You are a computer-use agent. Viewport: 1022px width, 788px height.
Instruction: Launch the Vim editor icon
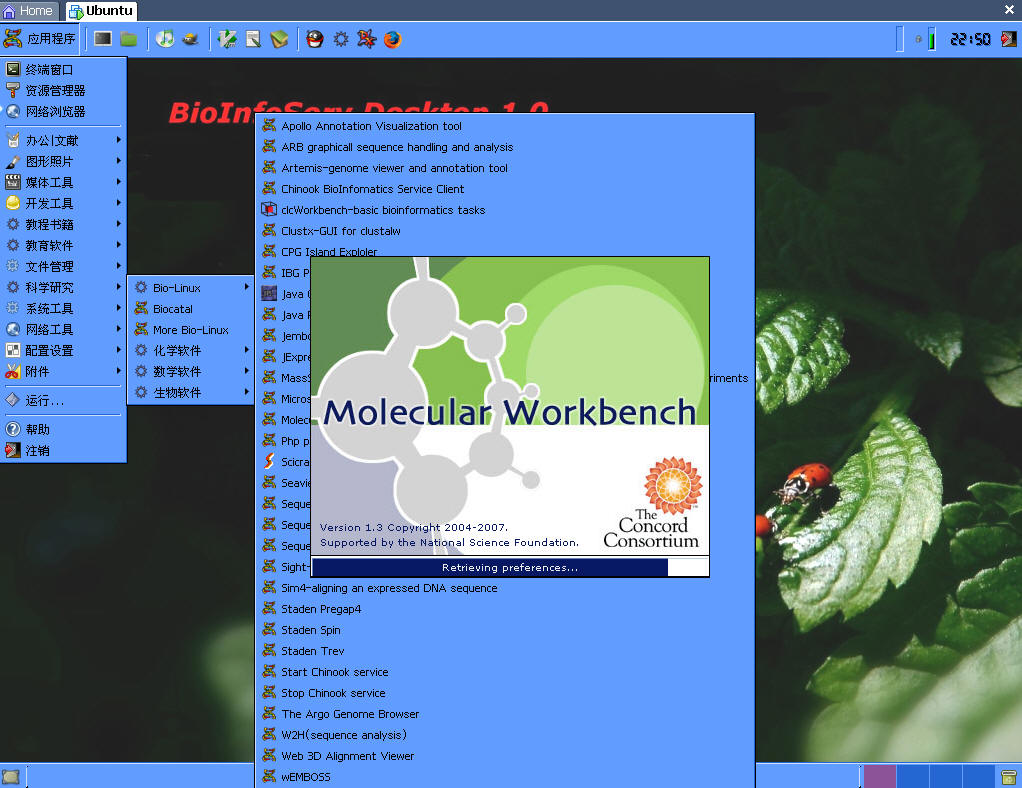click(227, 39)
